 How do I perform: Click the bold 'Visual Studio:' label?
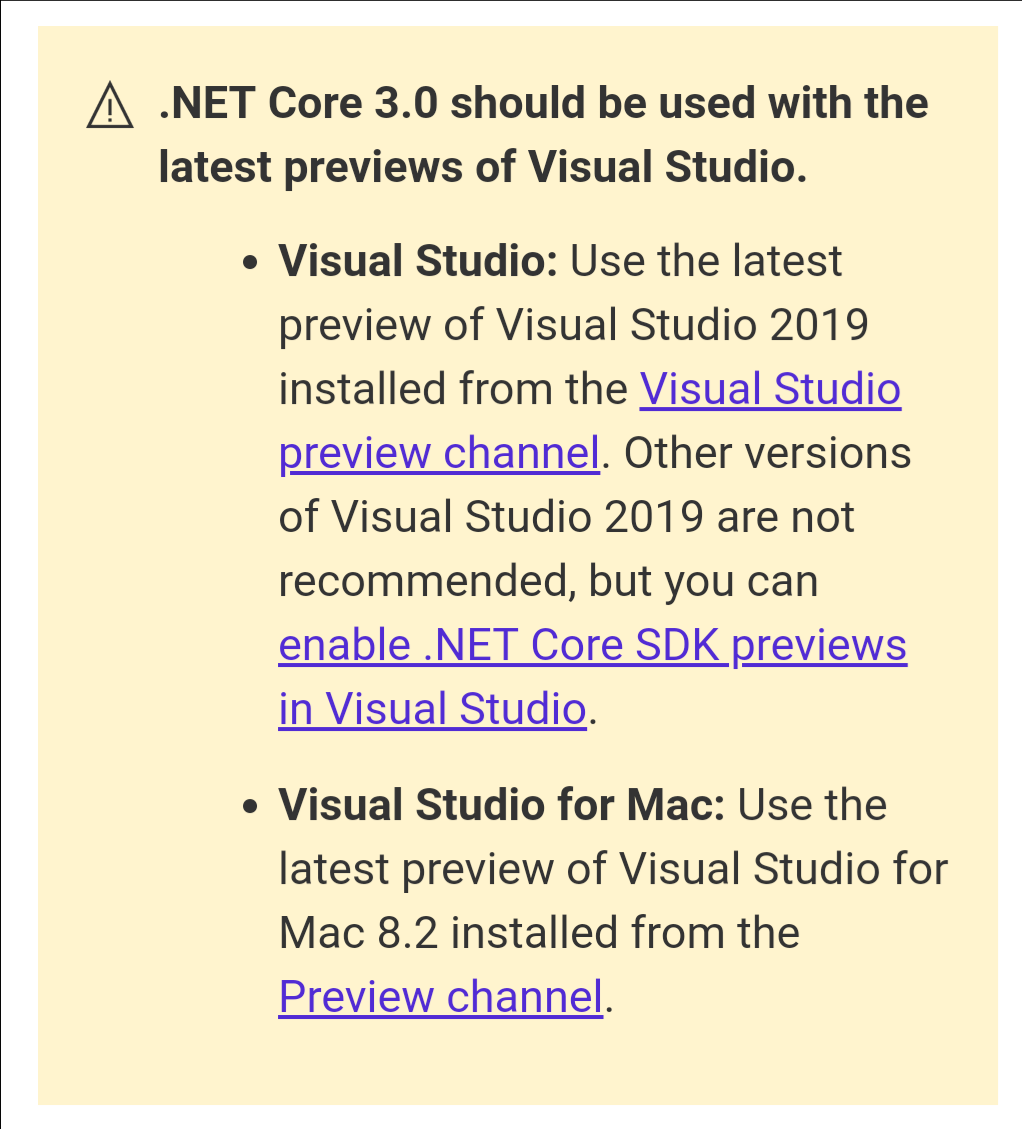point(417,261)
